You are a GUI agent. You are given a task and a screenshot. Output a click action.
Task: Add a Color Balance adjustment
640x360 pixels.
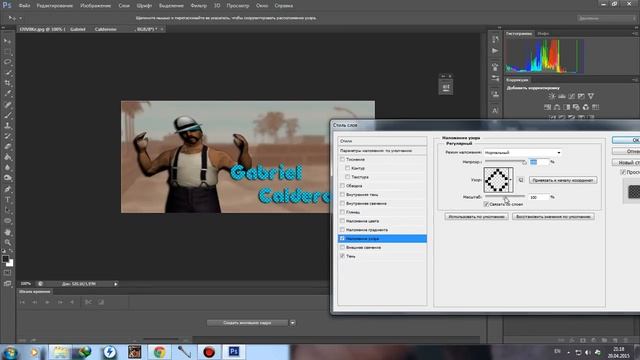557,107
